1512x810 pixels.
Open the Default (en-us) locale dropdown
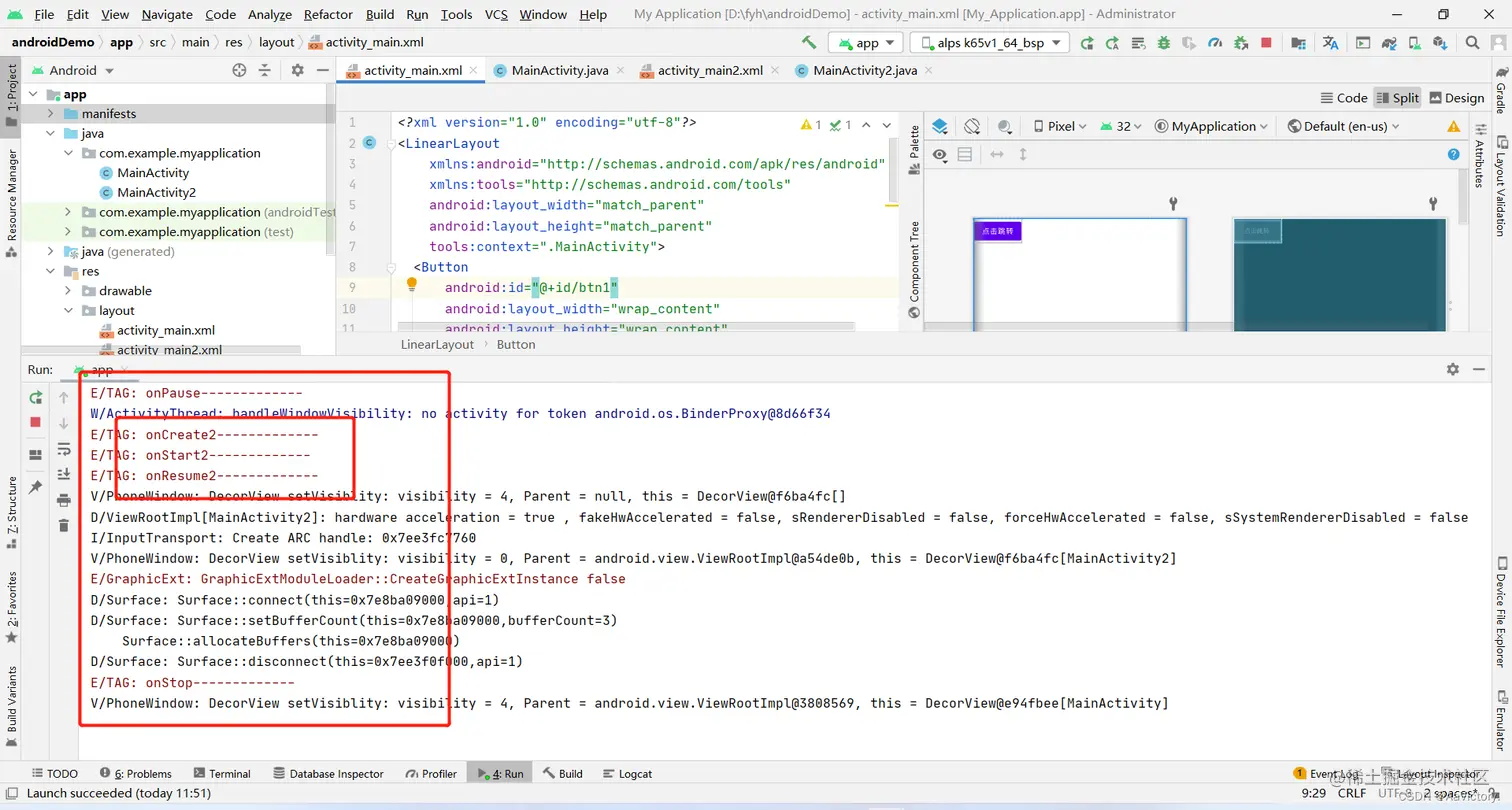1344,126
